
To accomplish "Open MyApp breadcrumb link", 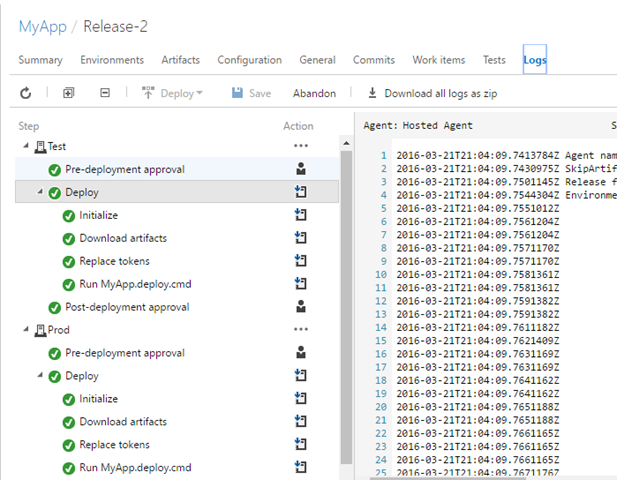I will pyautogui.click(x=43, y=27).
